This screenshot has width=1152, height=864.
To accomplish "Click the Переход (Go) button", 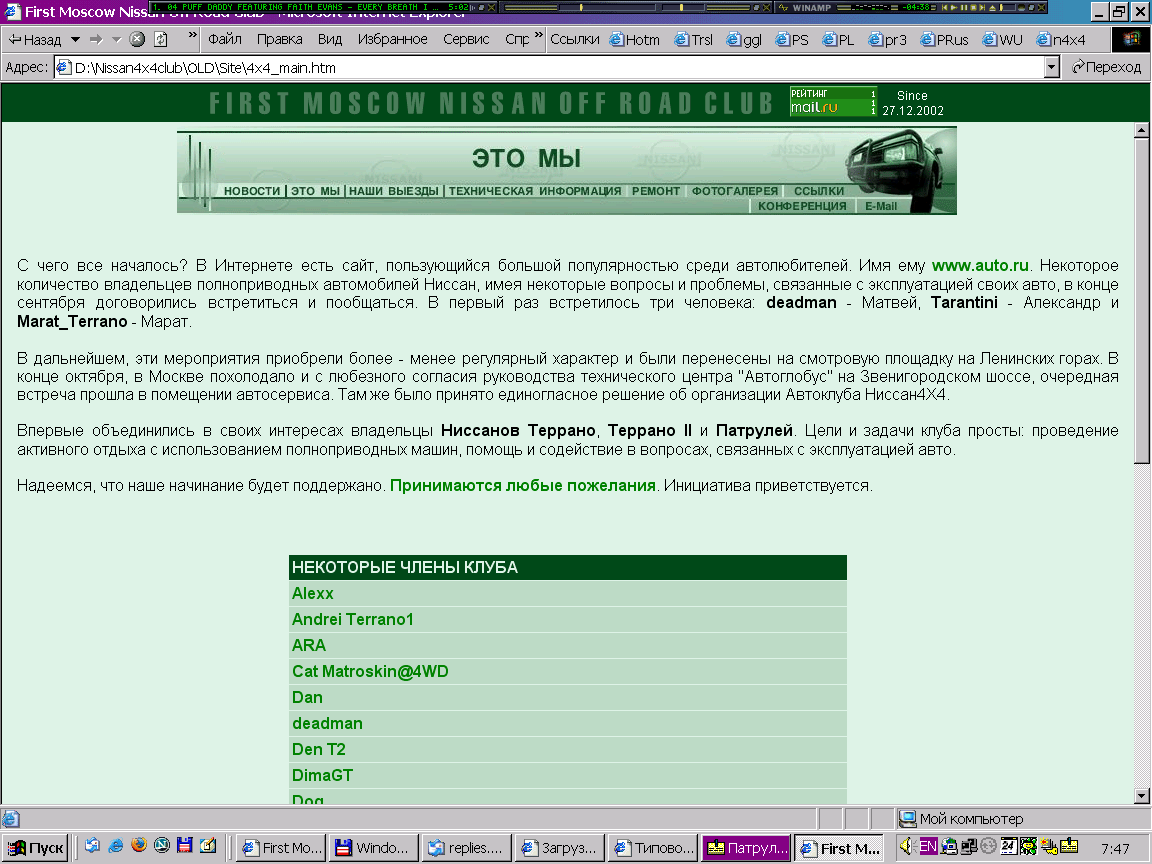I will pyautogui.click(x=1106, y=68).
